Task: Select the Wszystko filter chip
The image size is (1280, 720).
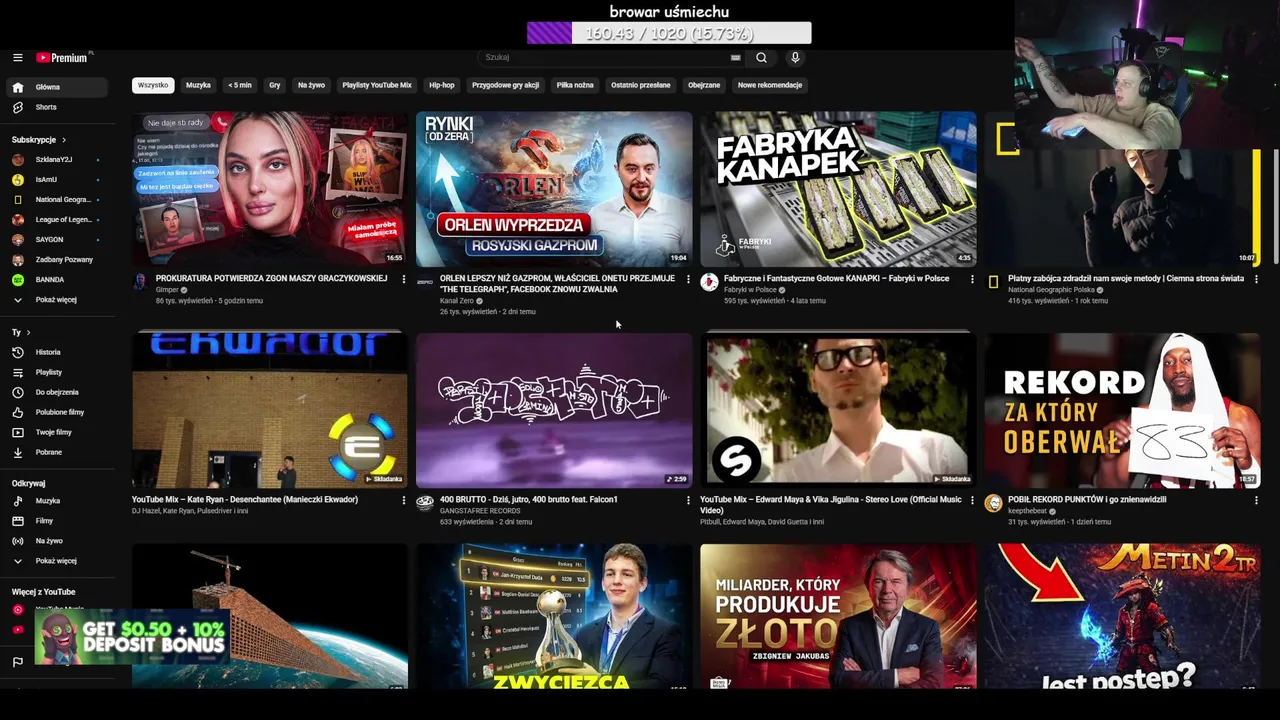Action: [x=153, y=85]
